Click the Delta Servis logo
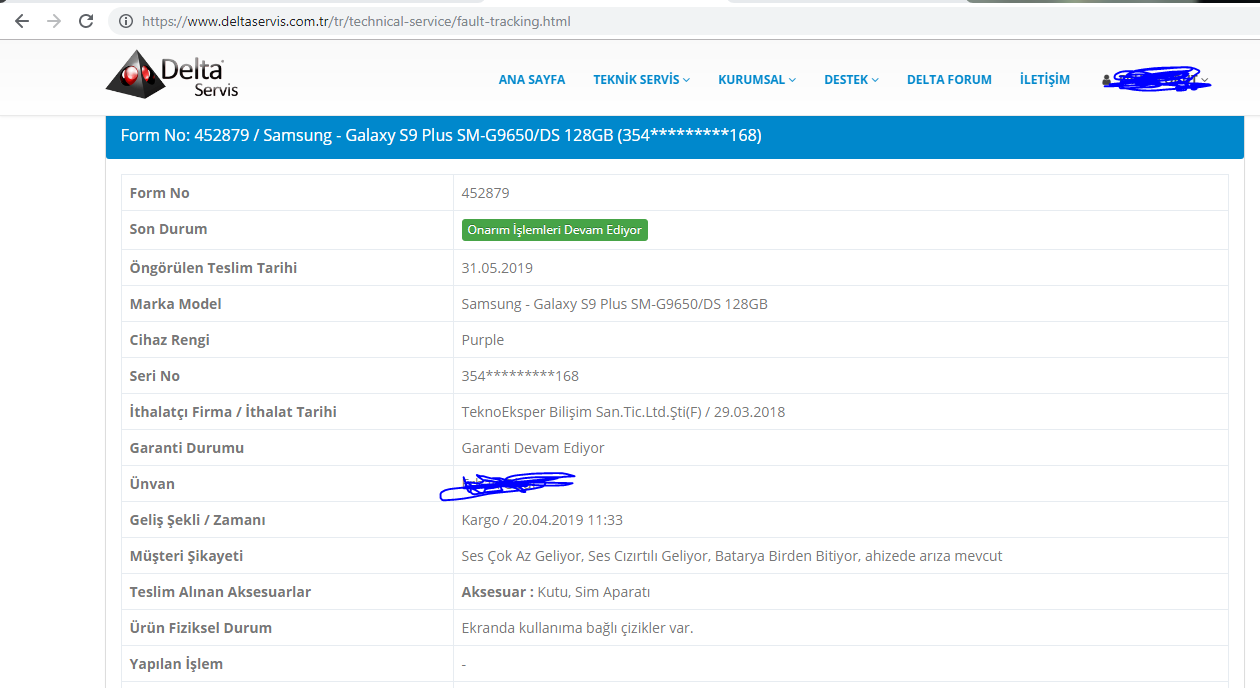Viewport: 1260px width, 688px height. [x=172, y=75]
